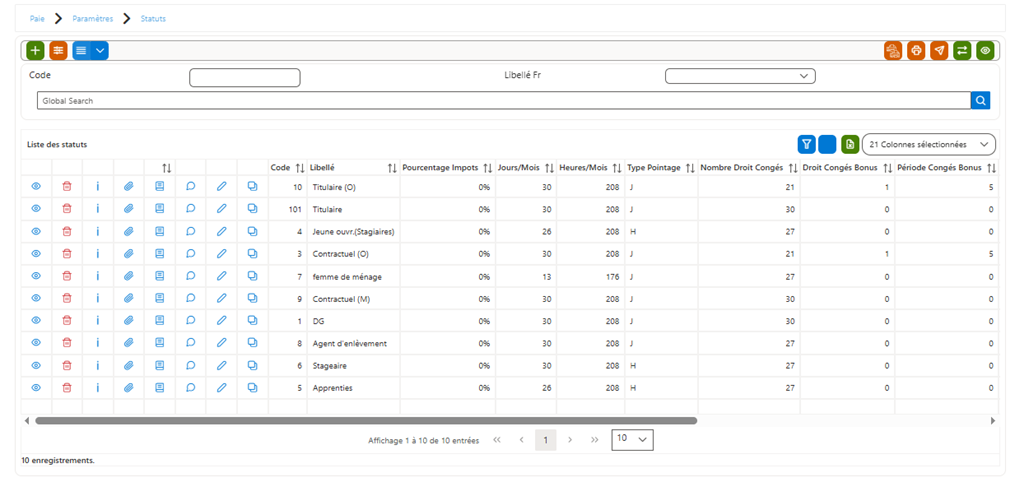The height and width of the screenshot is (482, 1015).
Task: Click the Paie breadcrumb link
Action: tap(37, 19)
